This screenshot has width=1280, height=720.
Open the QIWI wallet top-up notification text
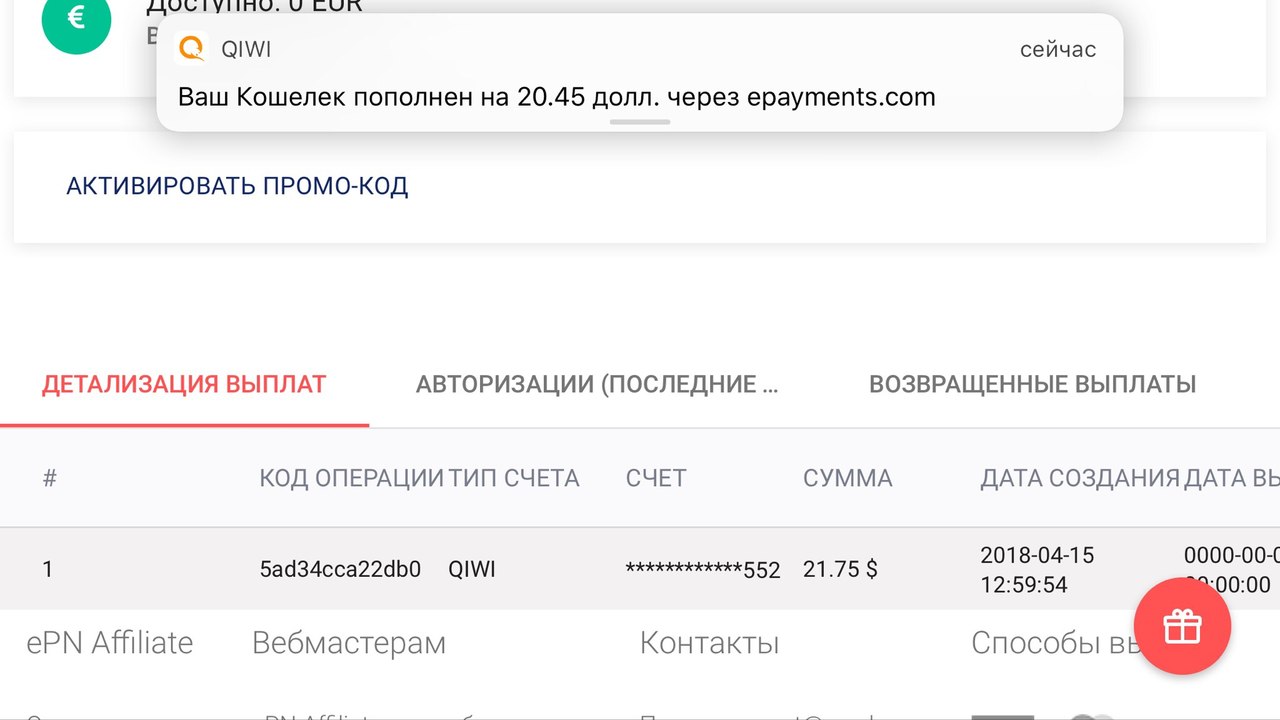556,97
